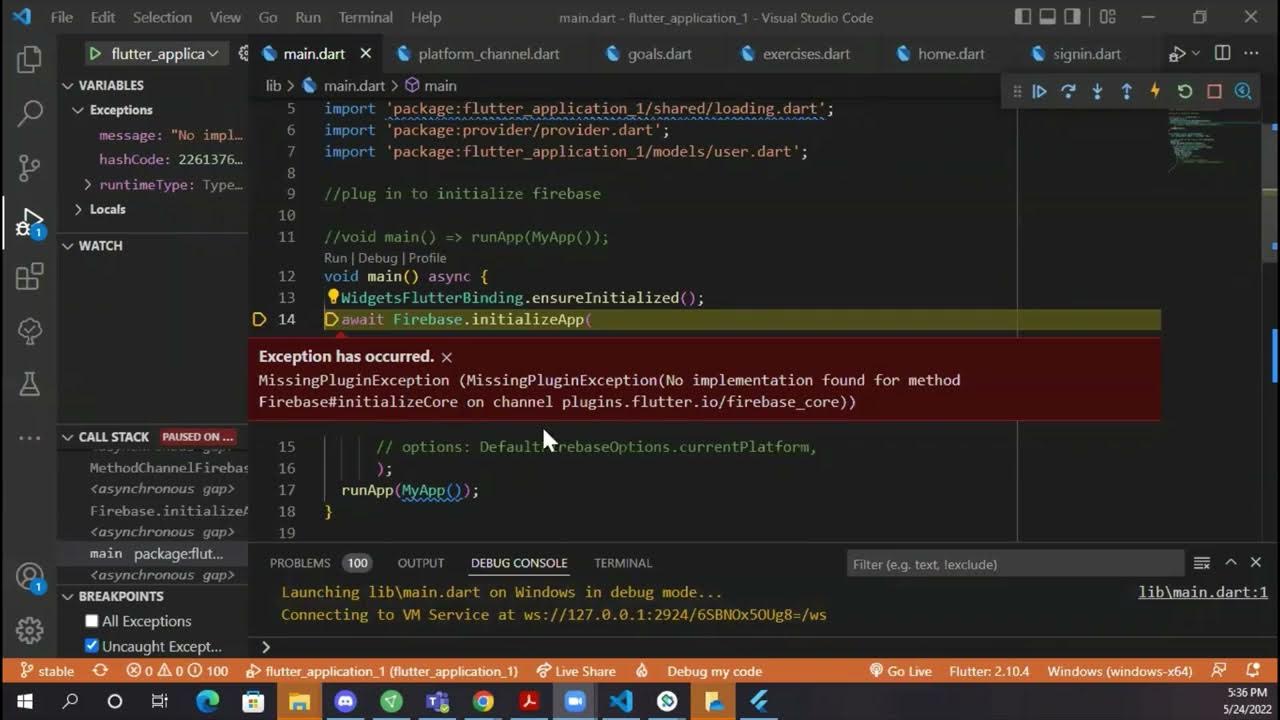Open Discord from the taskbar
1280x720 pixels.
point(345,701)
